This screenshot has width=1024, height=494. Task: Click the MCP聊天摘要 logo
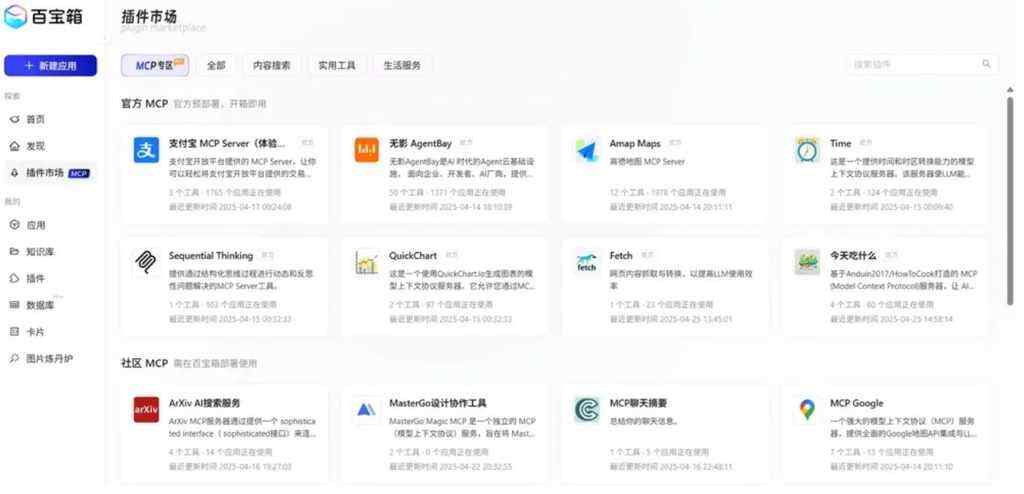pyautogui.click(x=587, y=410)
